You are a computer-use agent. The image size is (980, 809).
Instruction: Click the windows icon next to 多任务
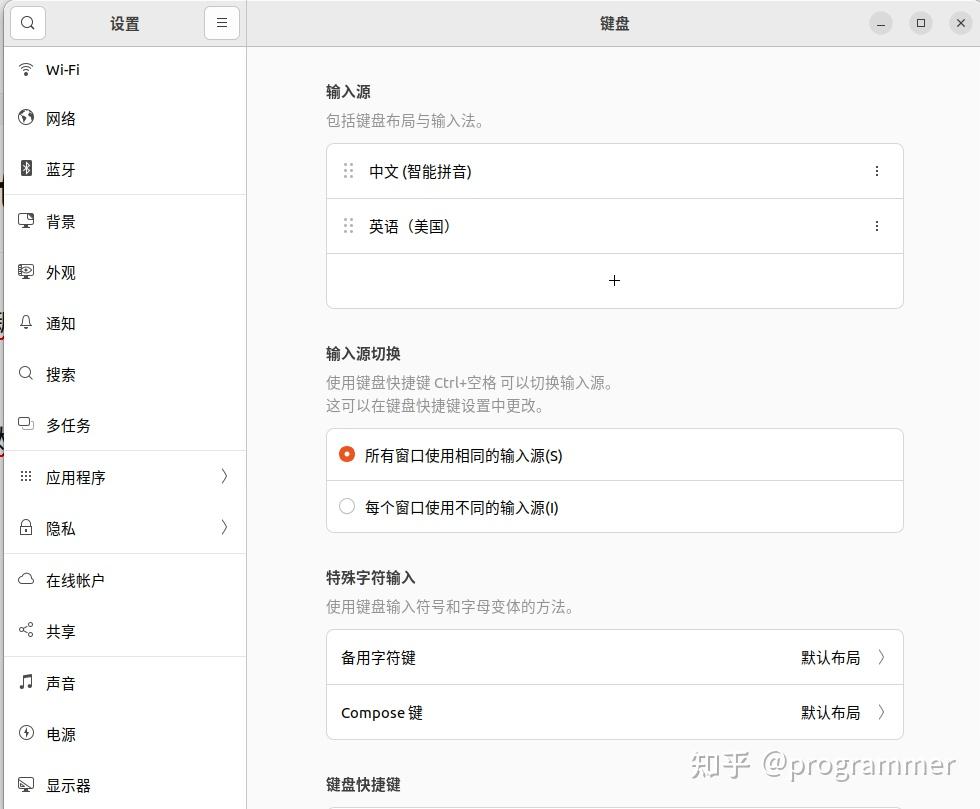26,424
